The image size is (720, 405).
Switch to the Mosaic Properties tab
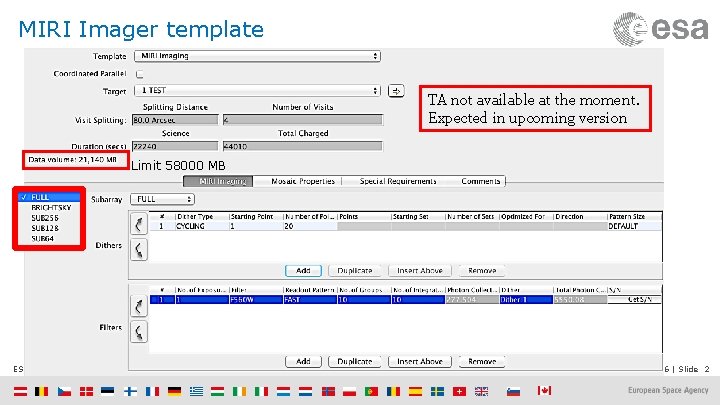pyautogui.click(x=303, y=181)
